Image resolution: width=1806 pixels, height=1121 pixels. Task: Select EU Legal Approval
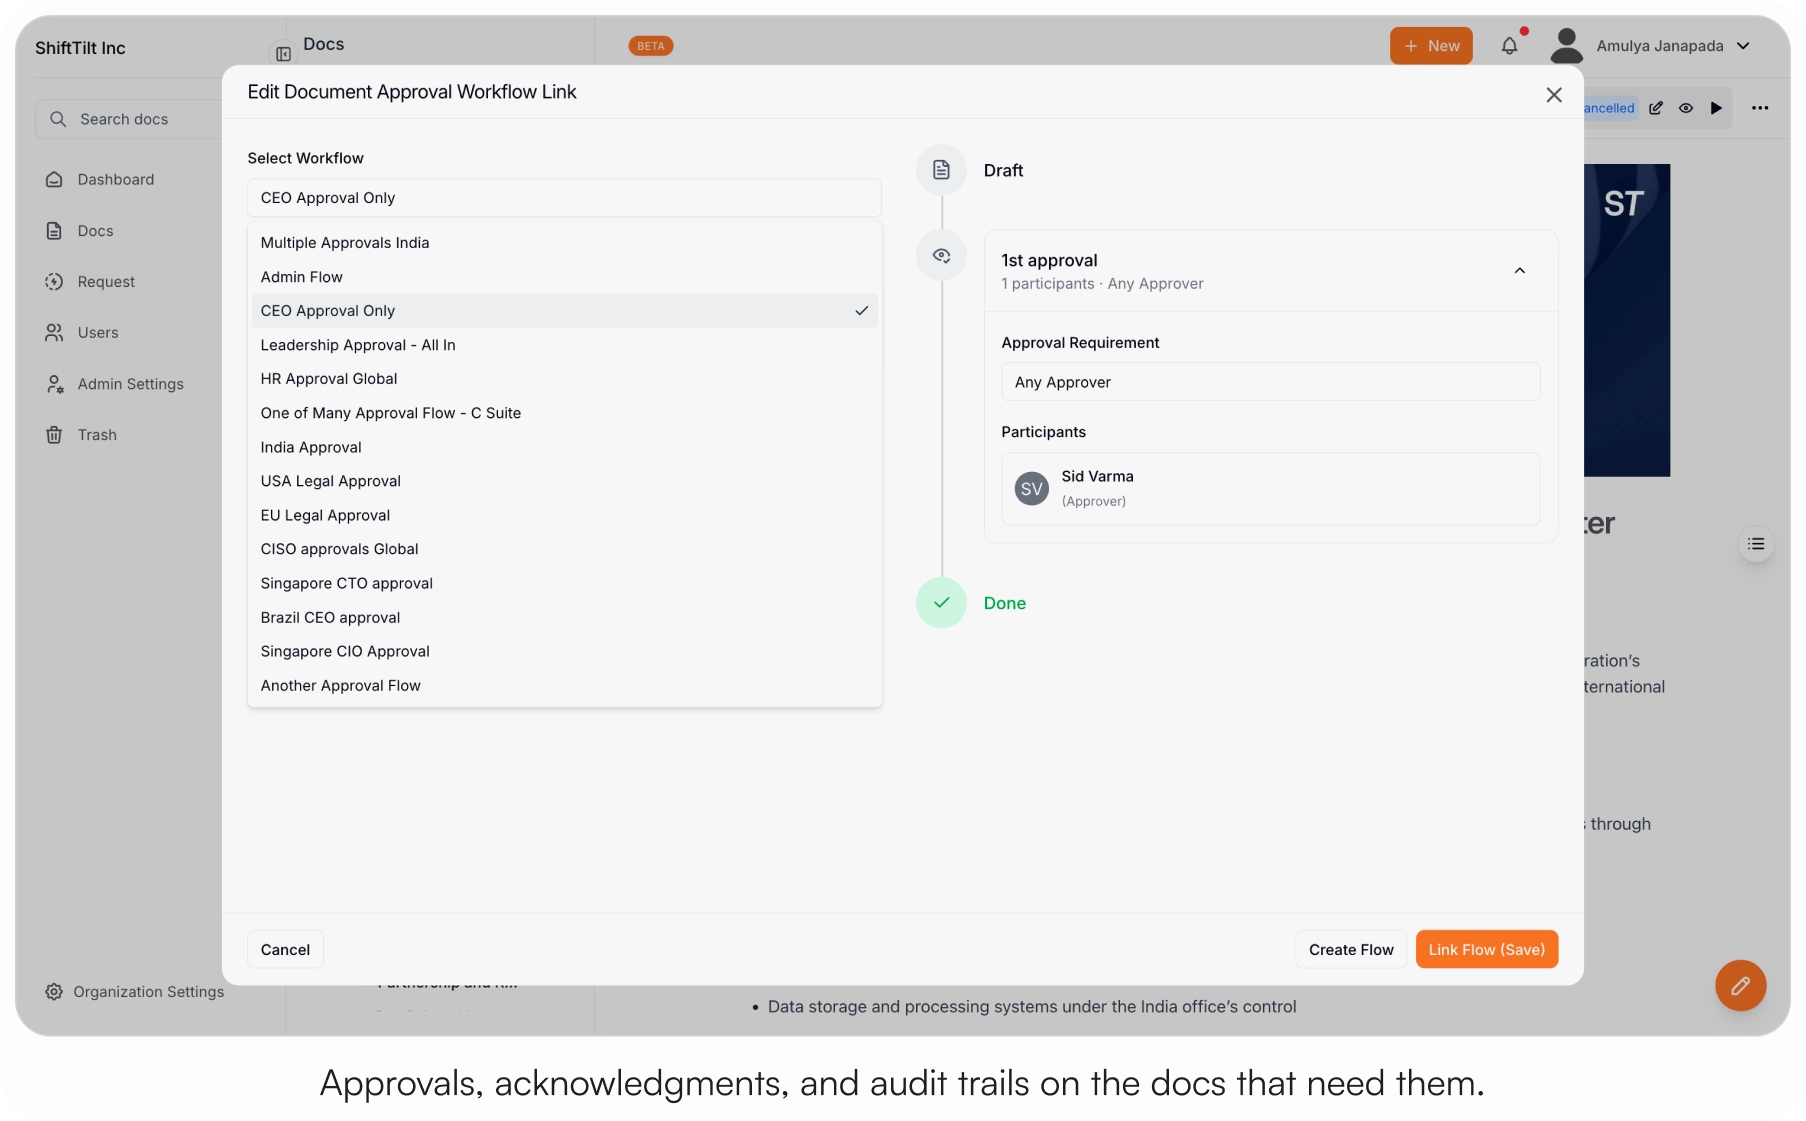[564, 515]
